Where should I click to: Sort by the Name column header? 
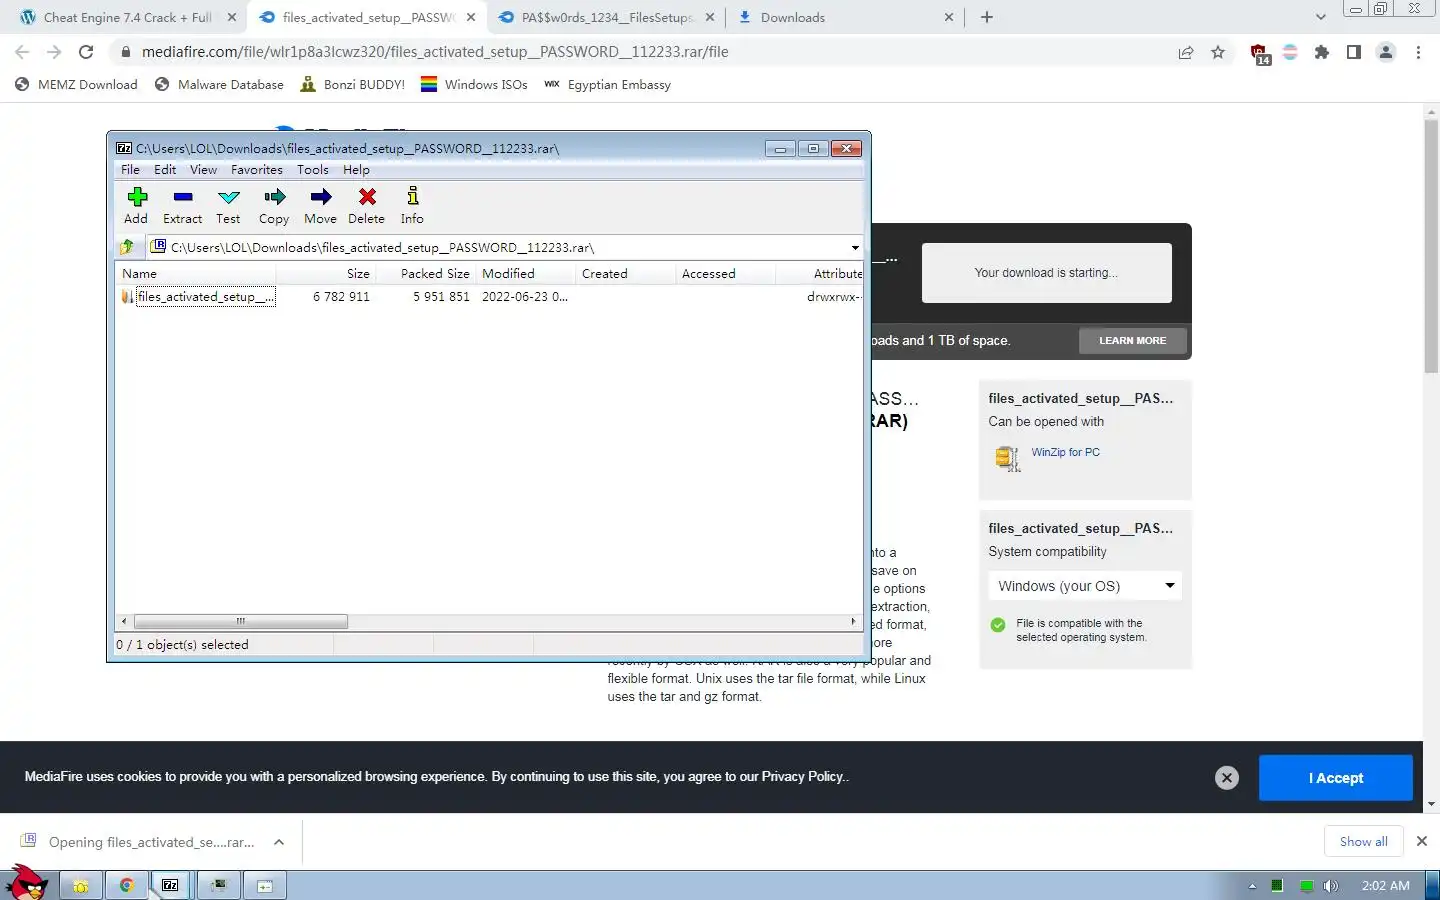(196, 273)
